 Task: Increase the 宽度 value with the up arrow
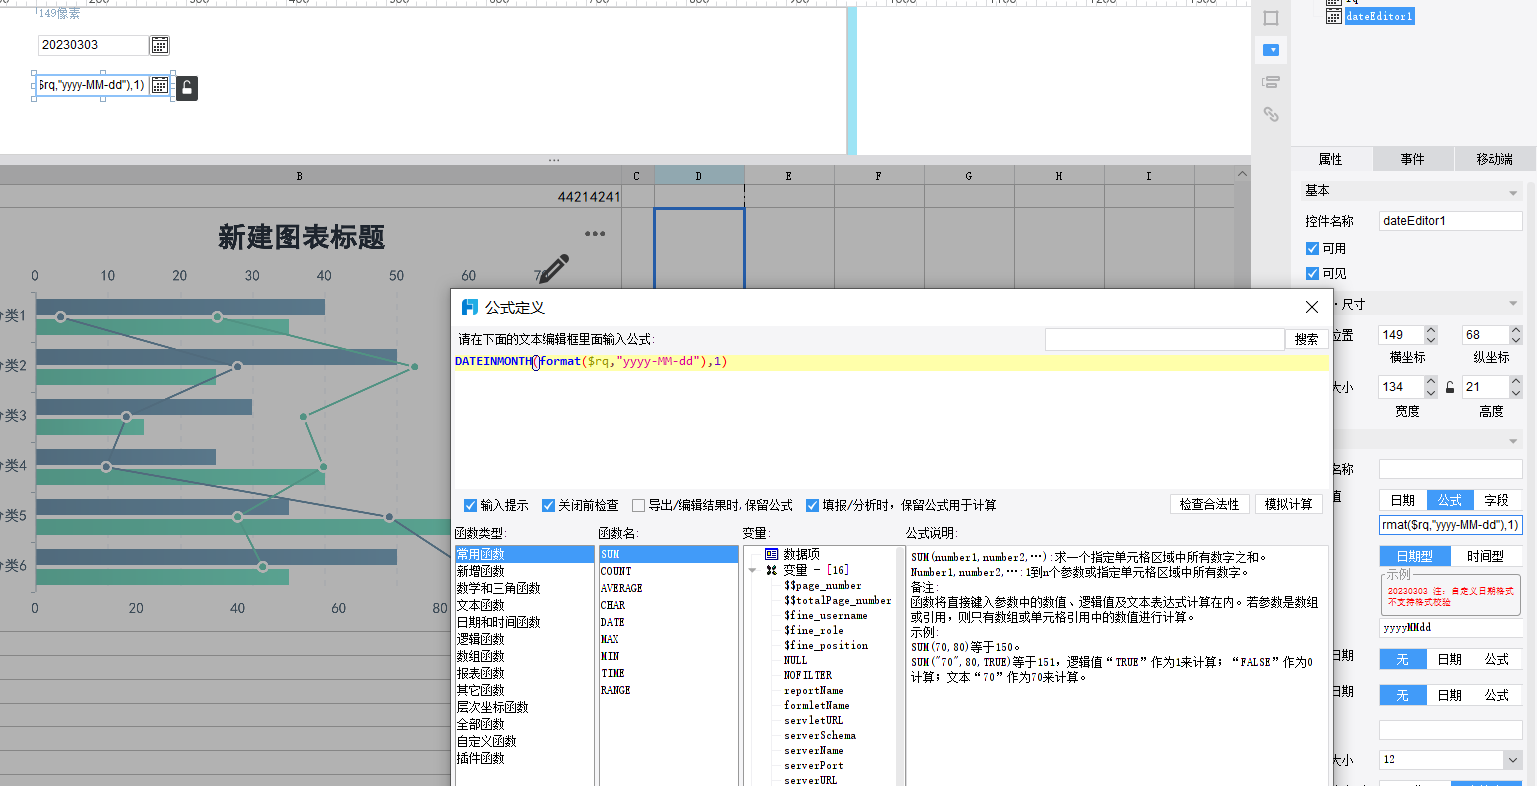[x=1430, y=382]
